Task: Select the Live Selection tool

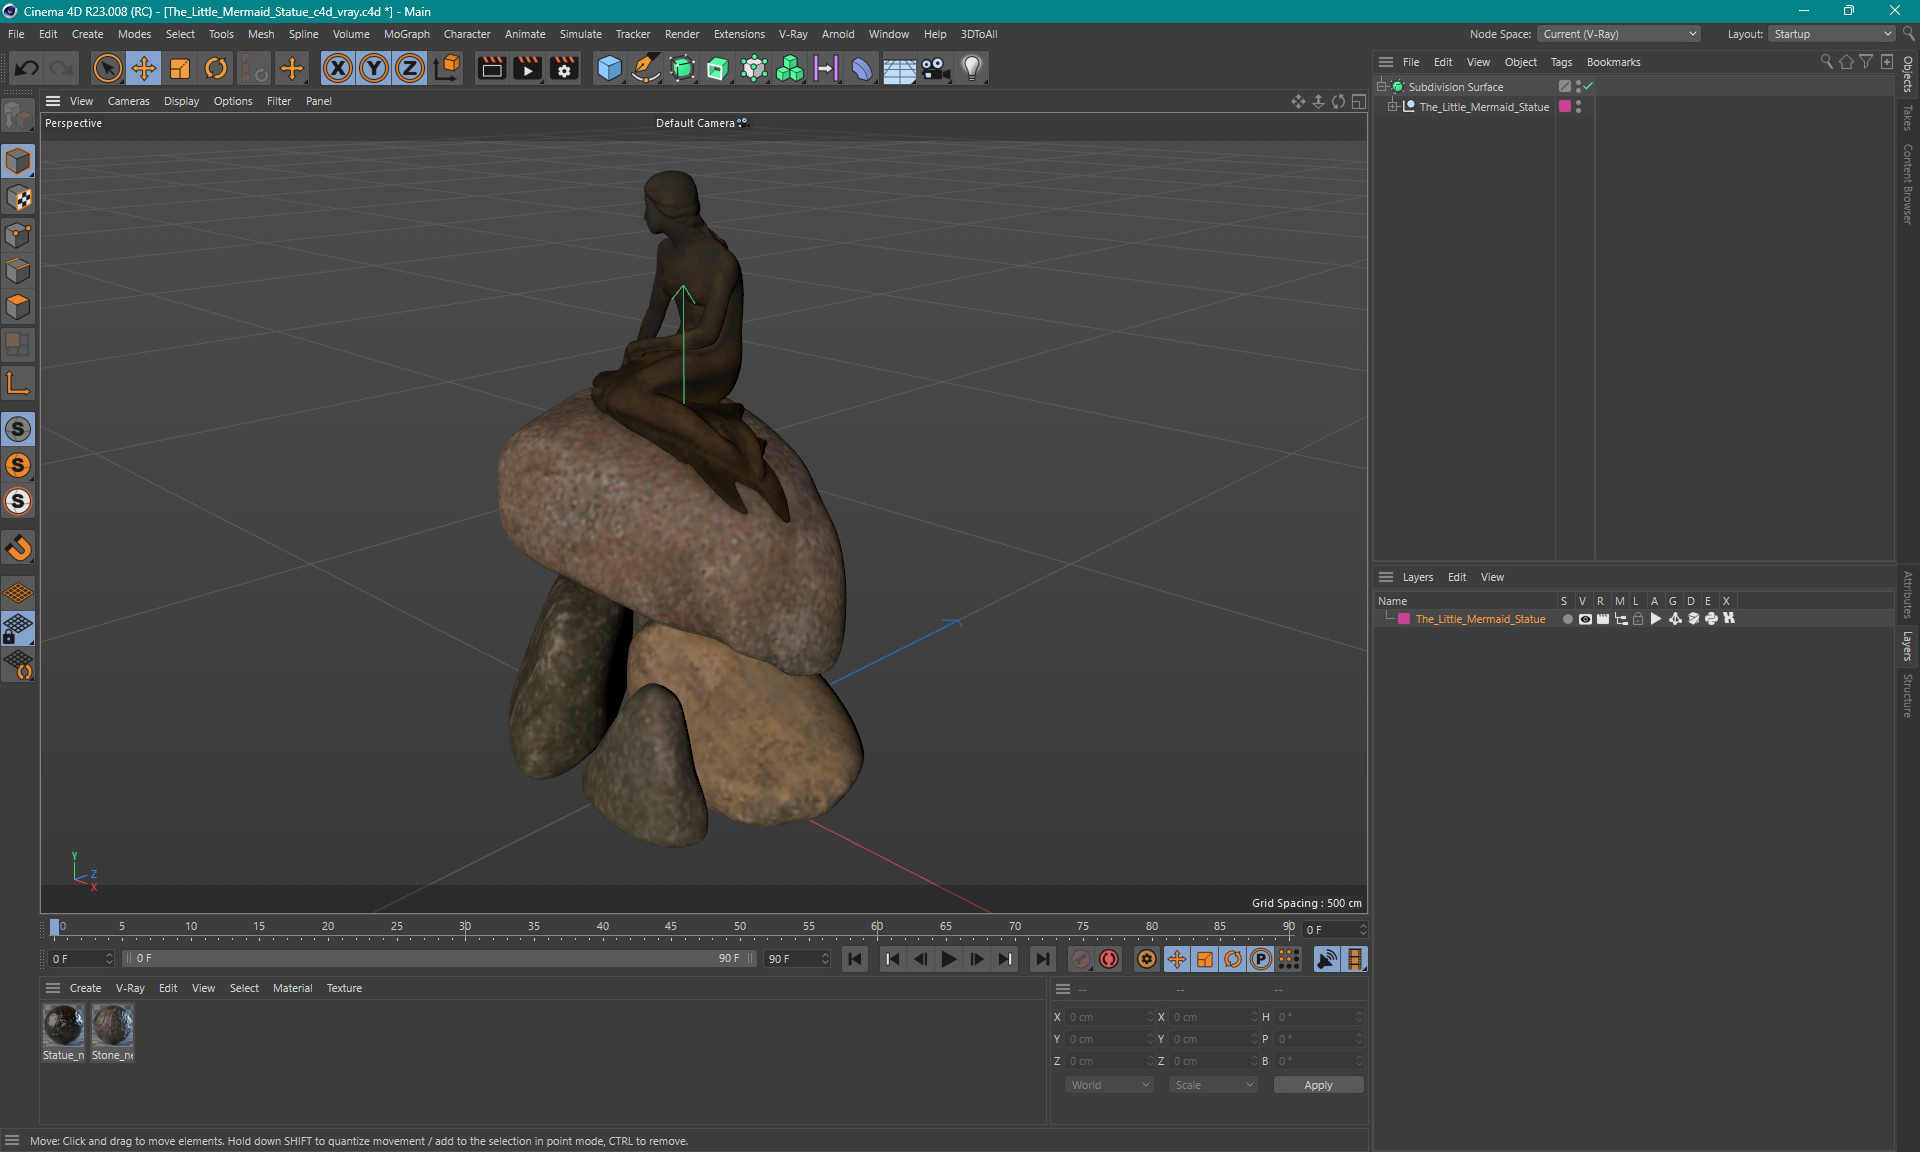Action: 107,68
